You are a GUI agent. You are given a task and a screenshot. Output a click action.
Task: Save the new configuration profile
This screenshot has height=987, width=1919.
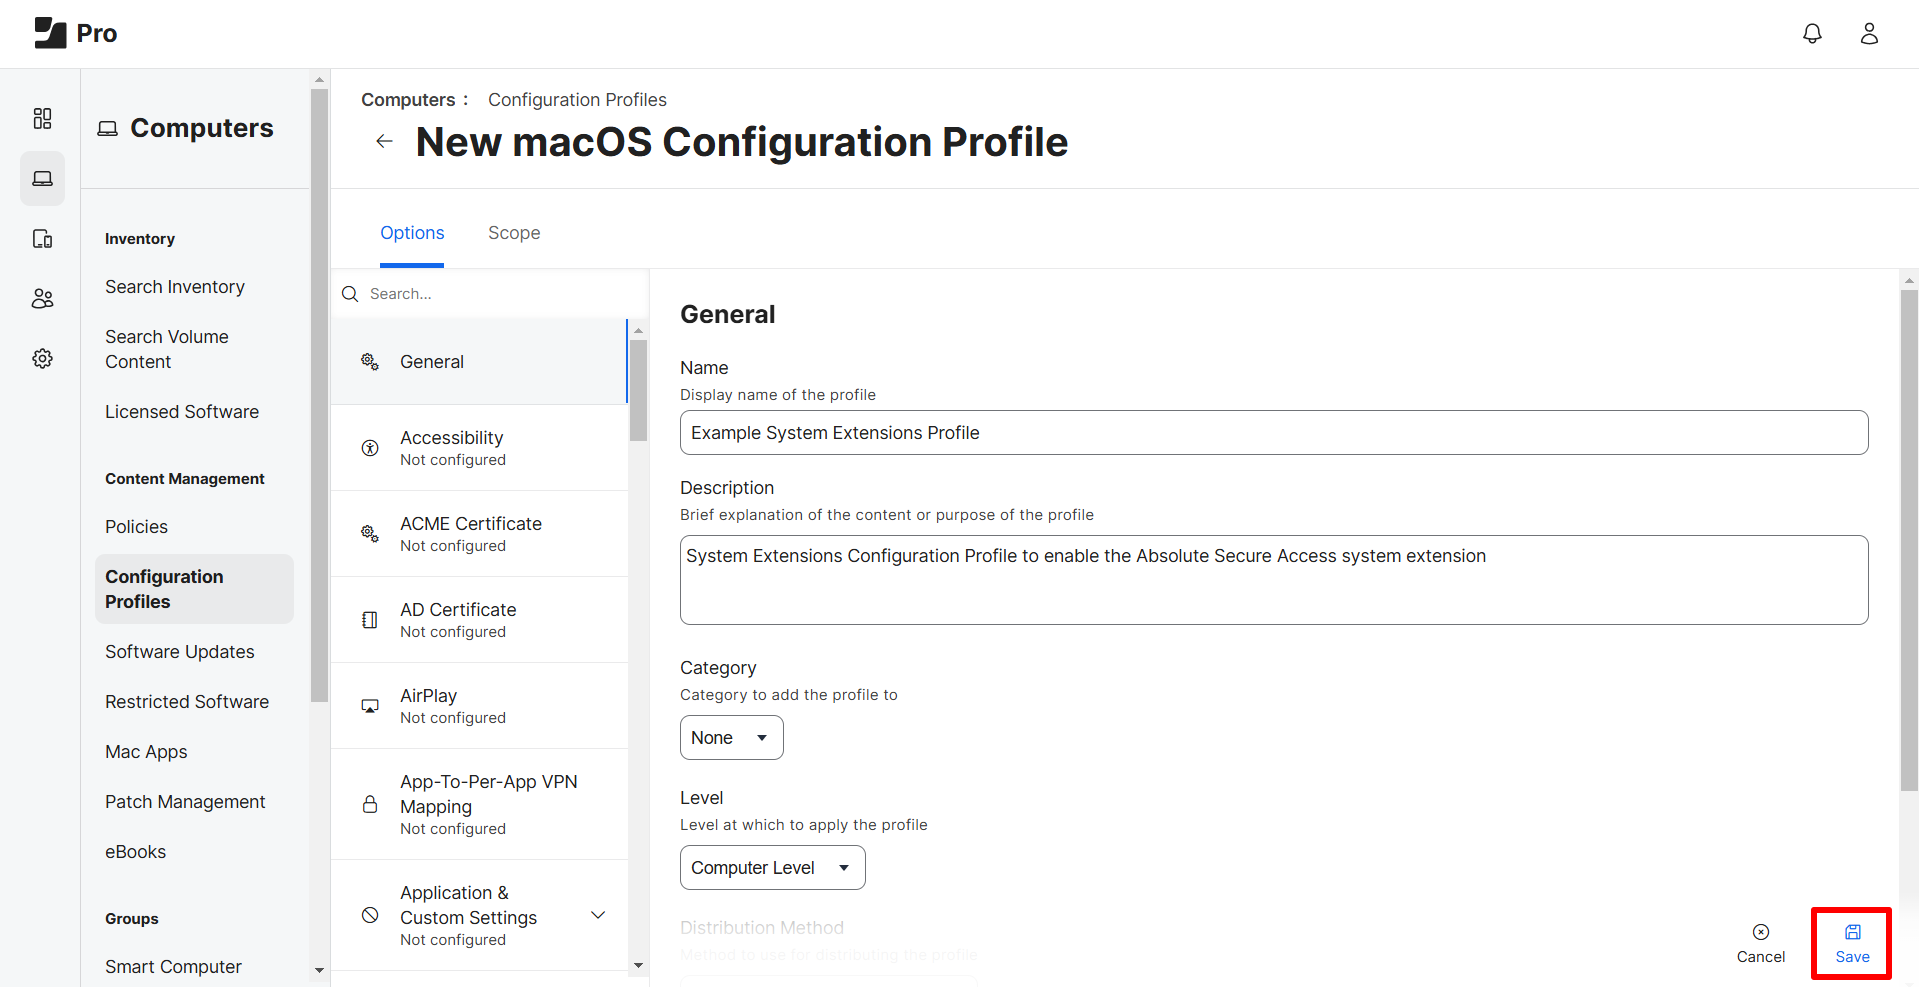click(1851, 942)
